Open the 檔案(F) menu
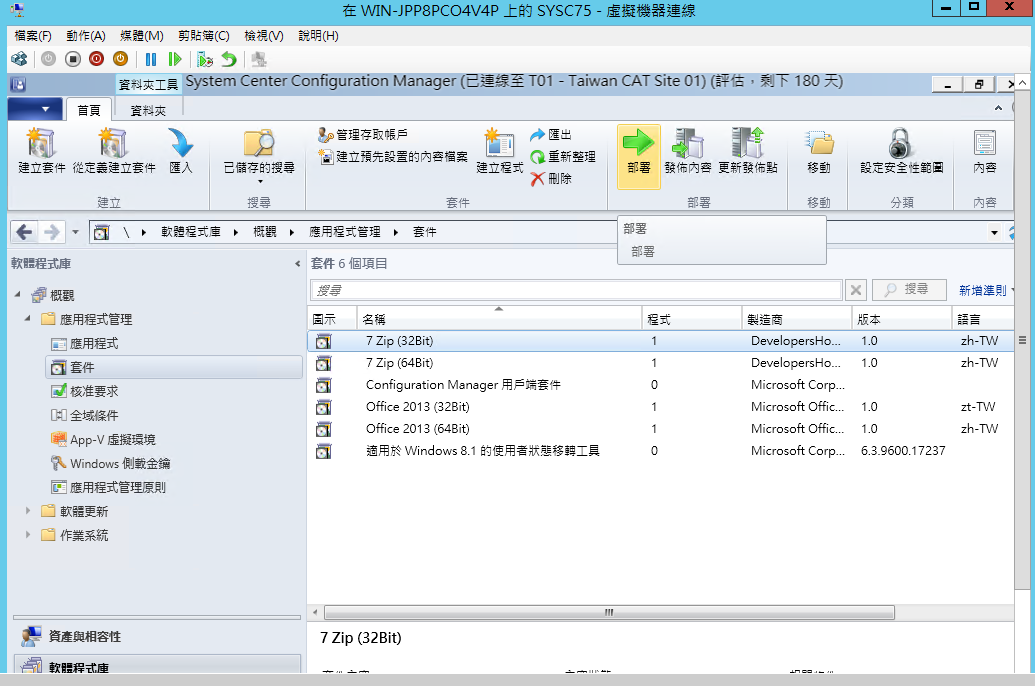The width and height of the screenshot is (1035, 686). point(33,36)
